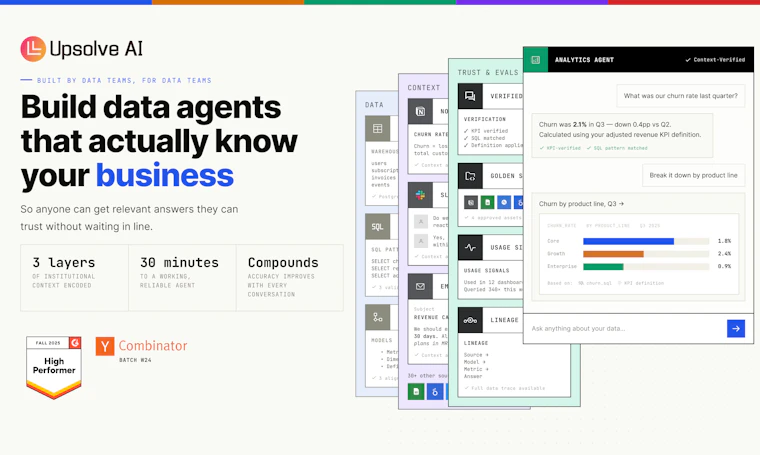The image size is (760, 455).
Task: Click the 'Full data trace available' note
Action: 505,388
